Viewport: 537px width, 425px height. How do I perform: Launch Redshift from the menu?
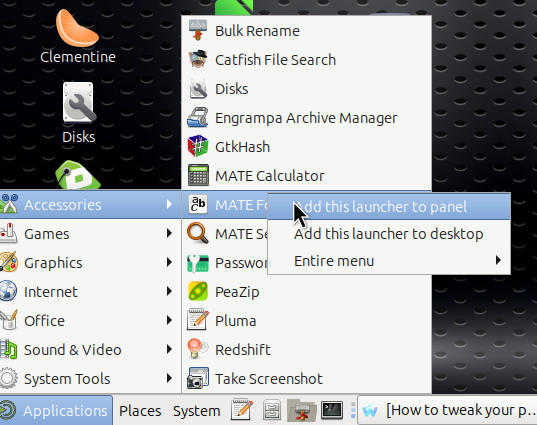coord(307,350)
